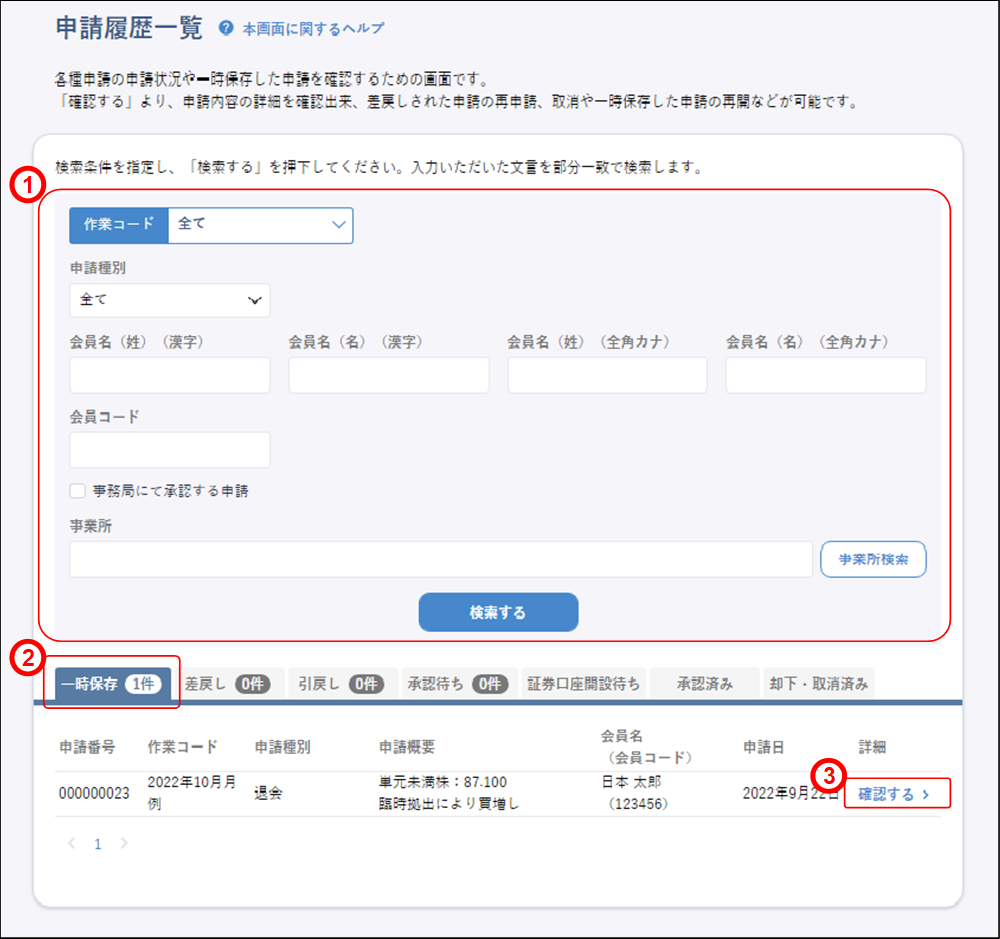Click the previous page arrow in pagination
This screenshot has width=1000, height=939.
(71, 844)
